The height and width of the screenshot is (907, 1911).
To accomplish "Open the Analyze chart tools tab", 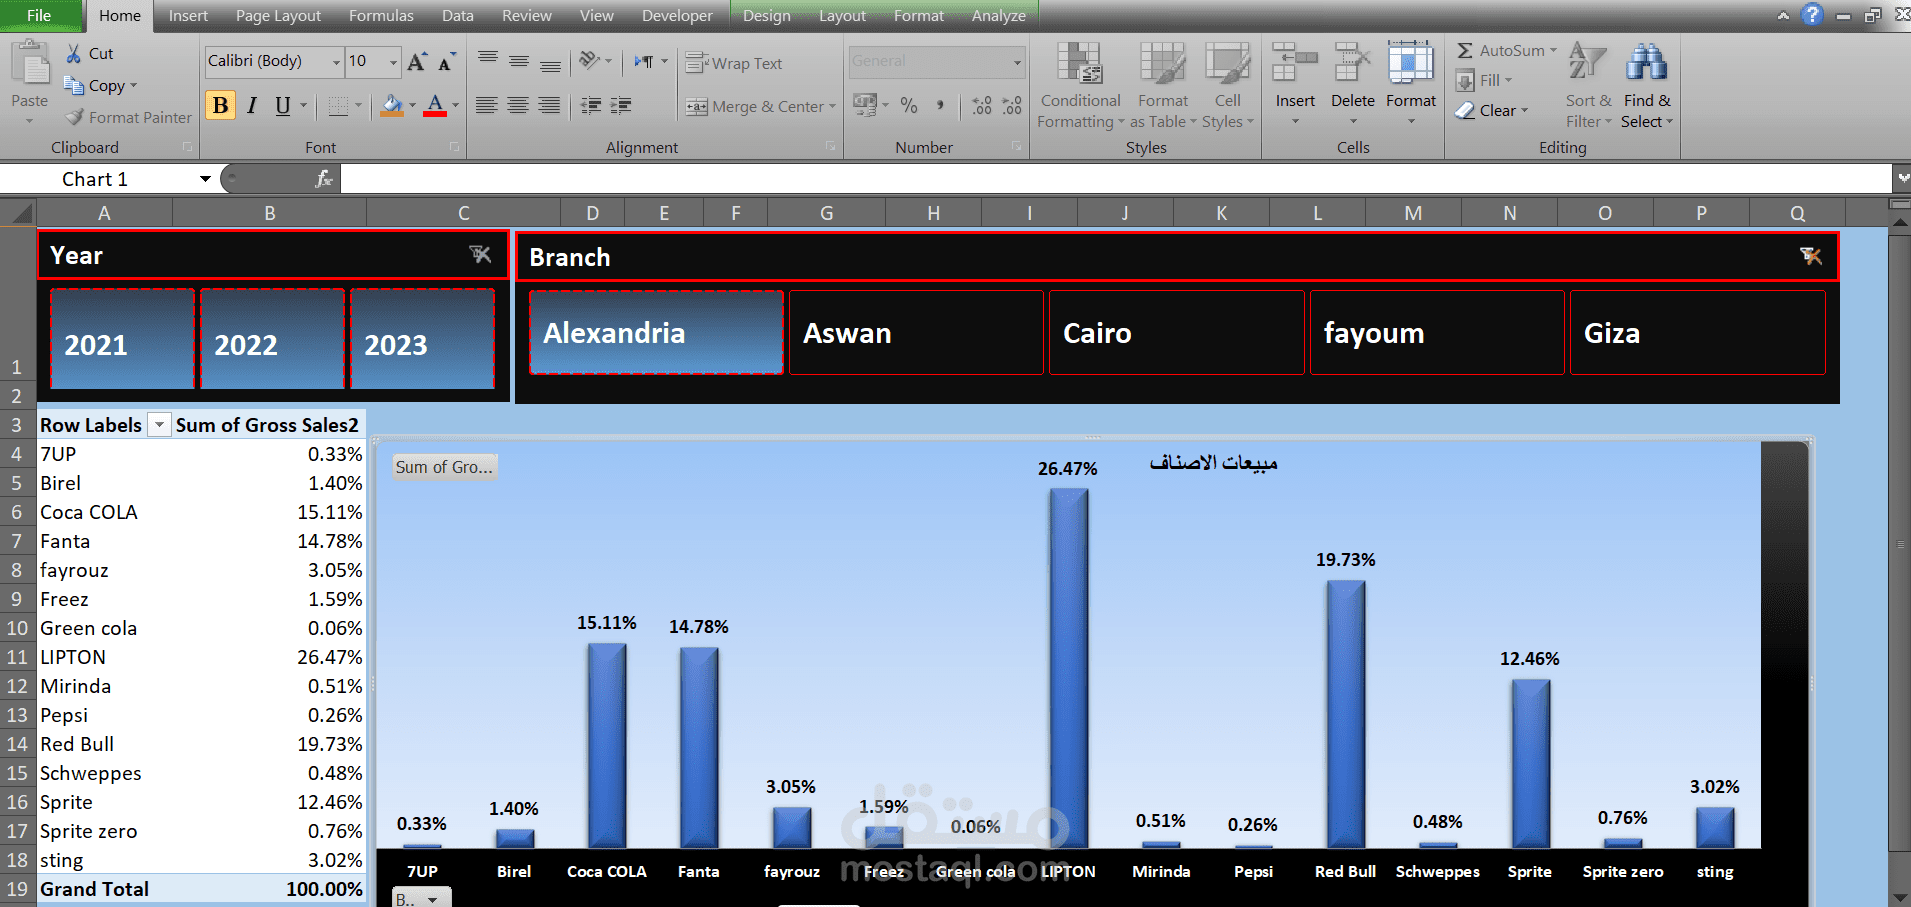I will point(998,15).
